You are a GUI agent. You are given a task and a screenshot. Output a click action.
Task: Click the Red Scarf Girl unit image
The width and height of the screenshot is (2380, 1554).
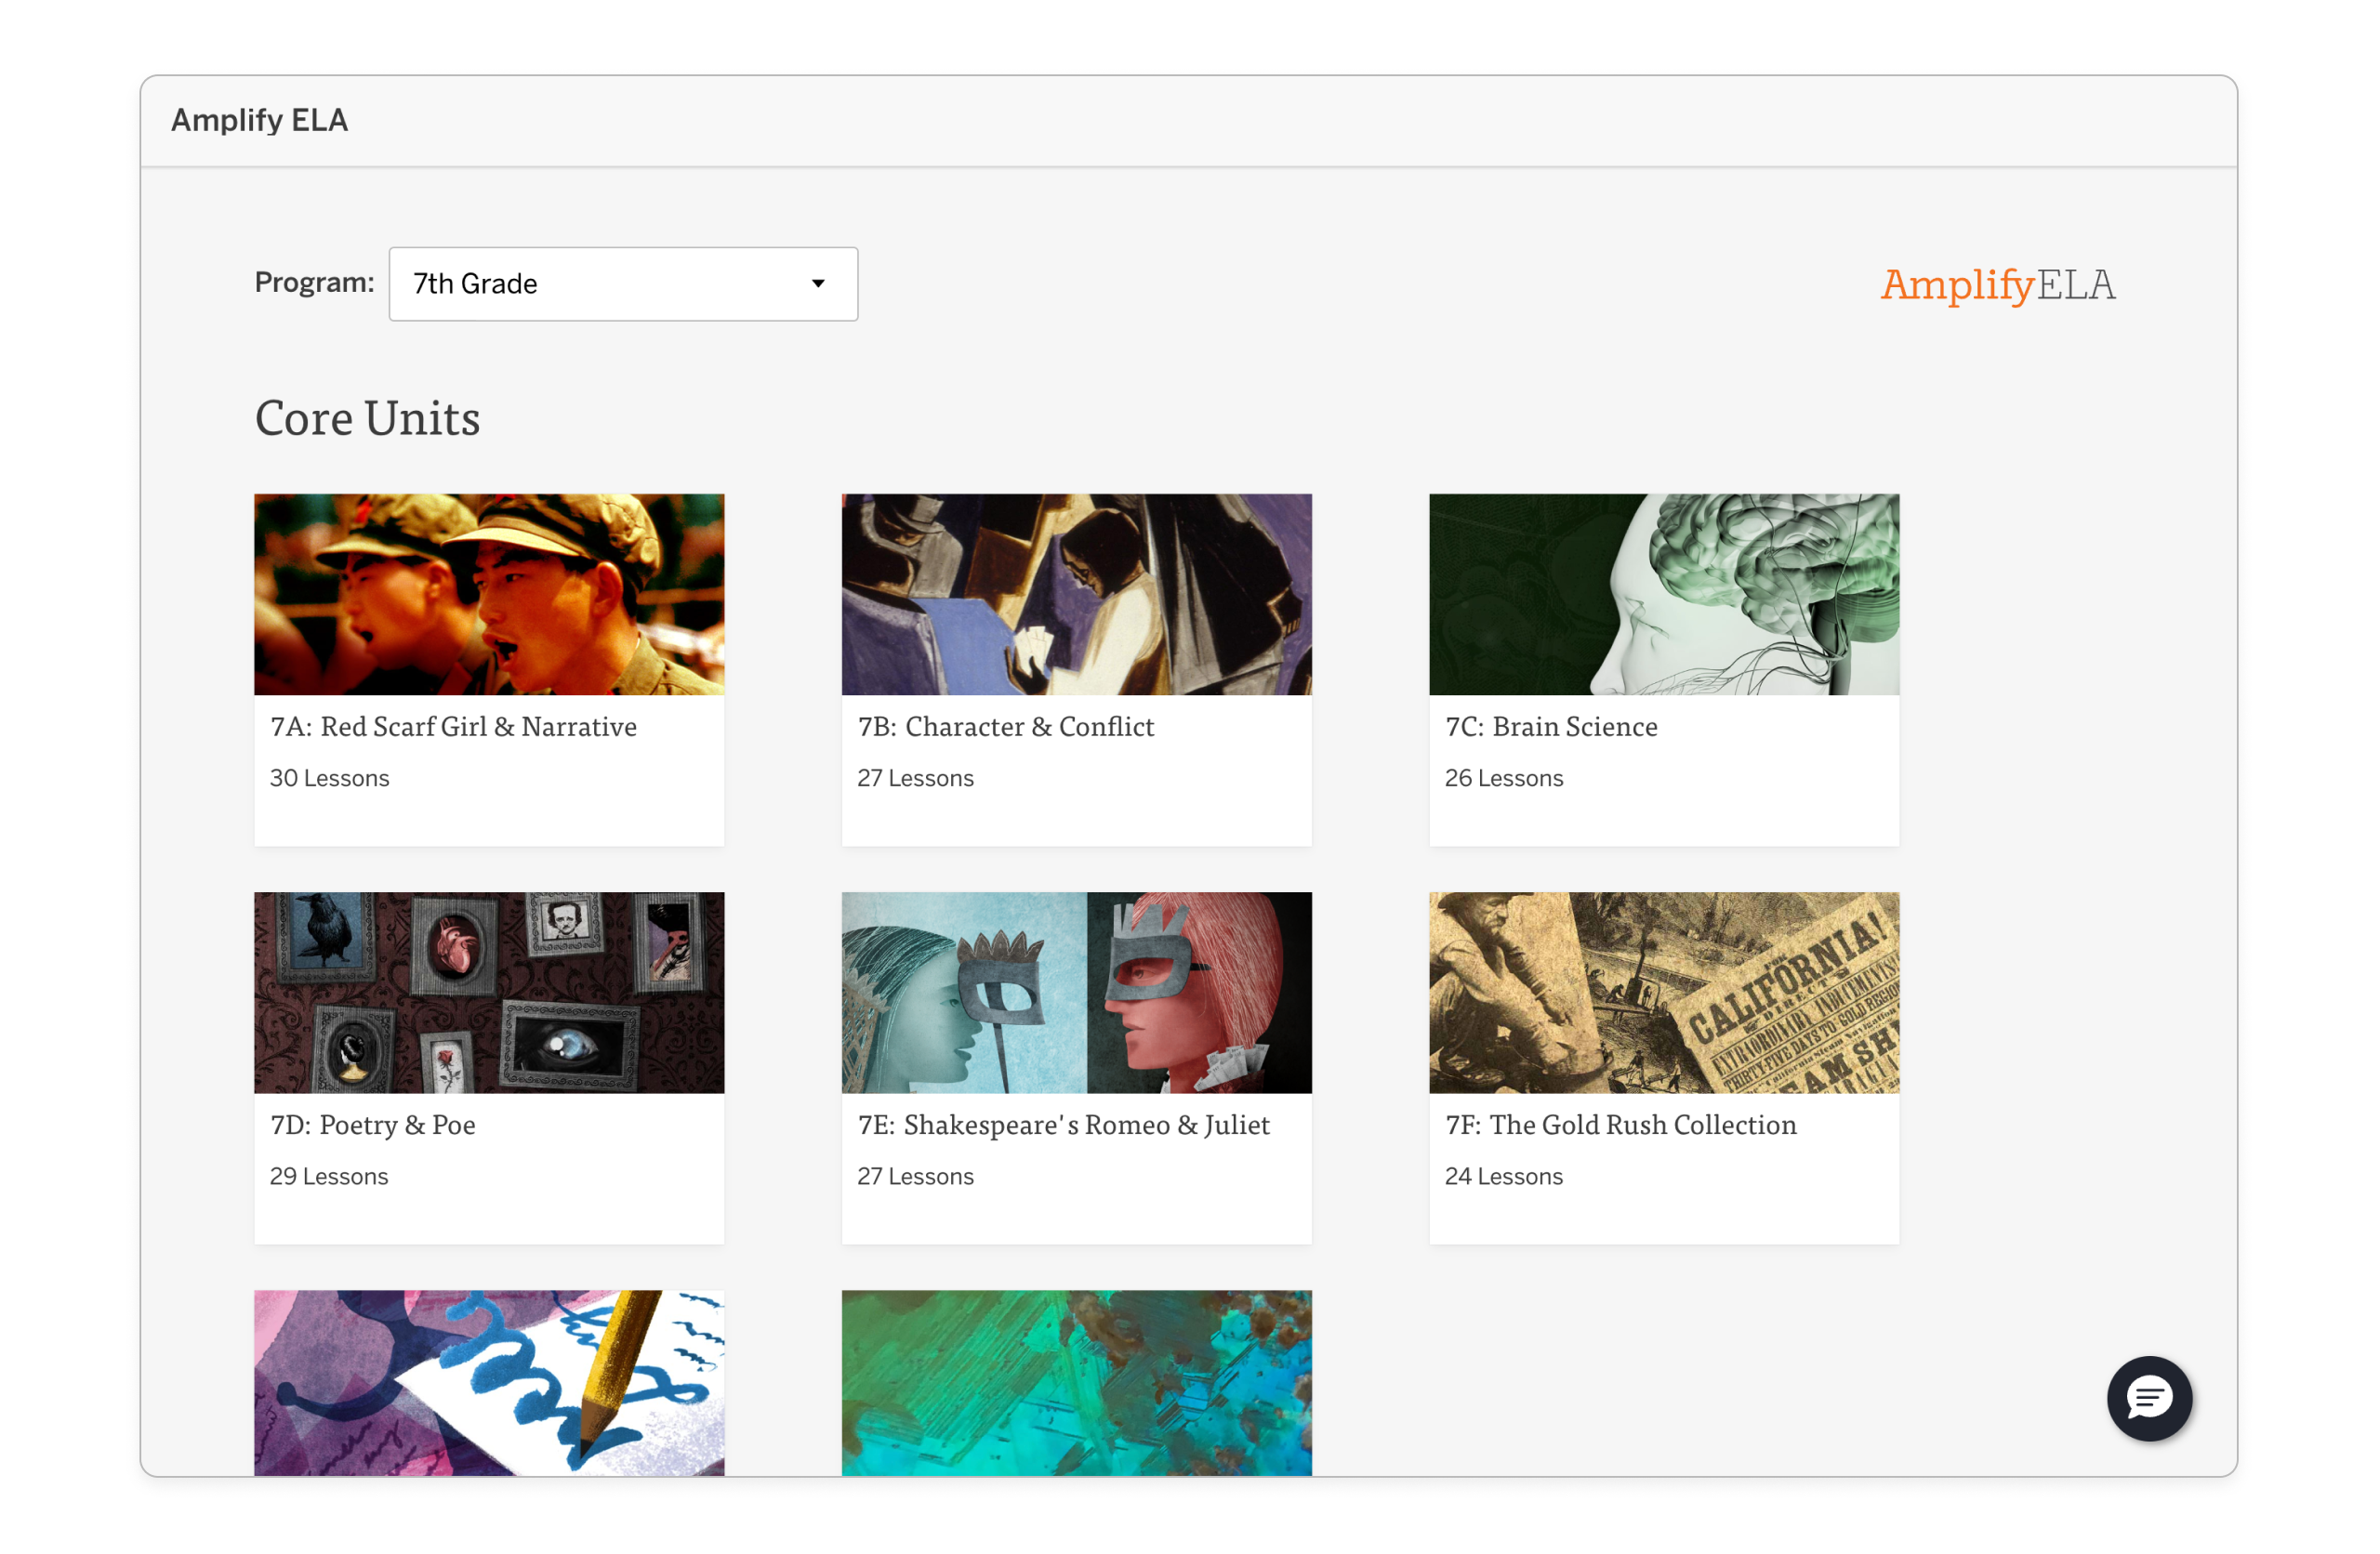click(x=489, y=593)
